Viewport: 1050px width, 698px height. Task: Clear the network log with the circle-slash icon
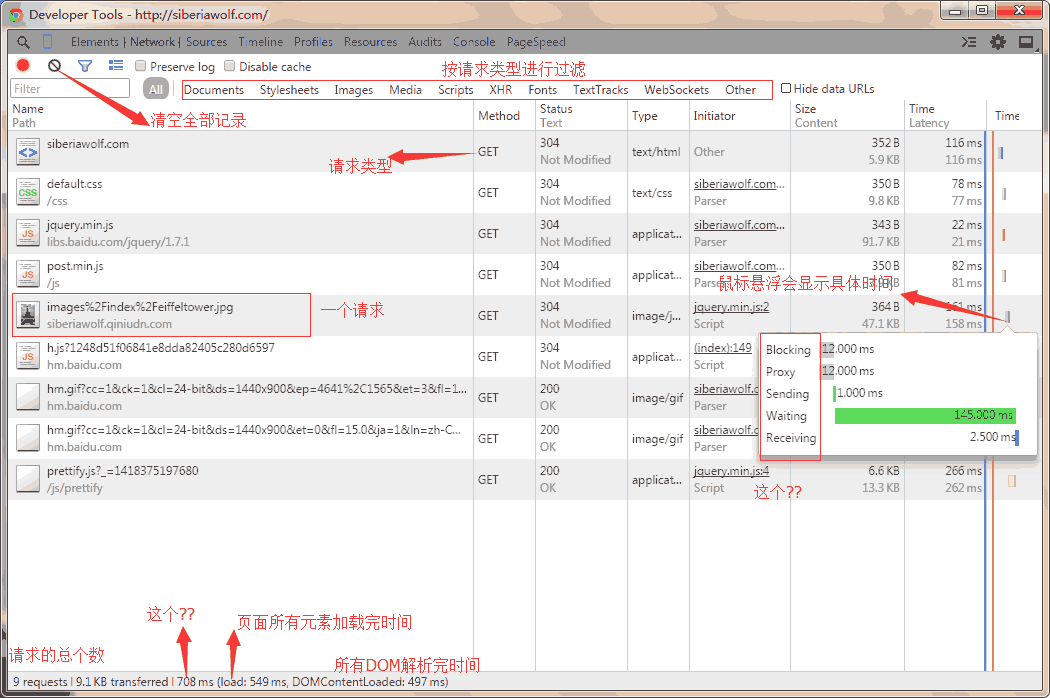[54, 66]
